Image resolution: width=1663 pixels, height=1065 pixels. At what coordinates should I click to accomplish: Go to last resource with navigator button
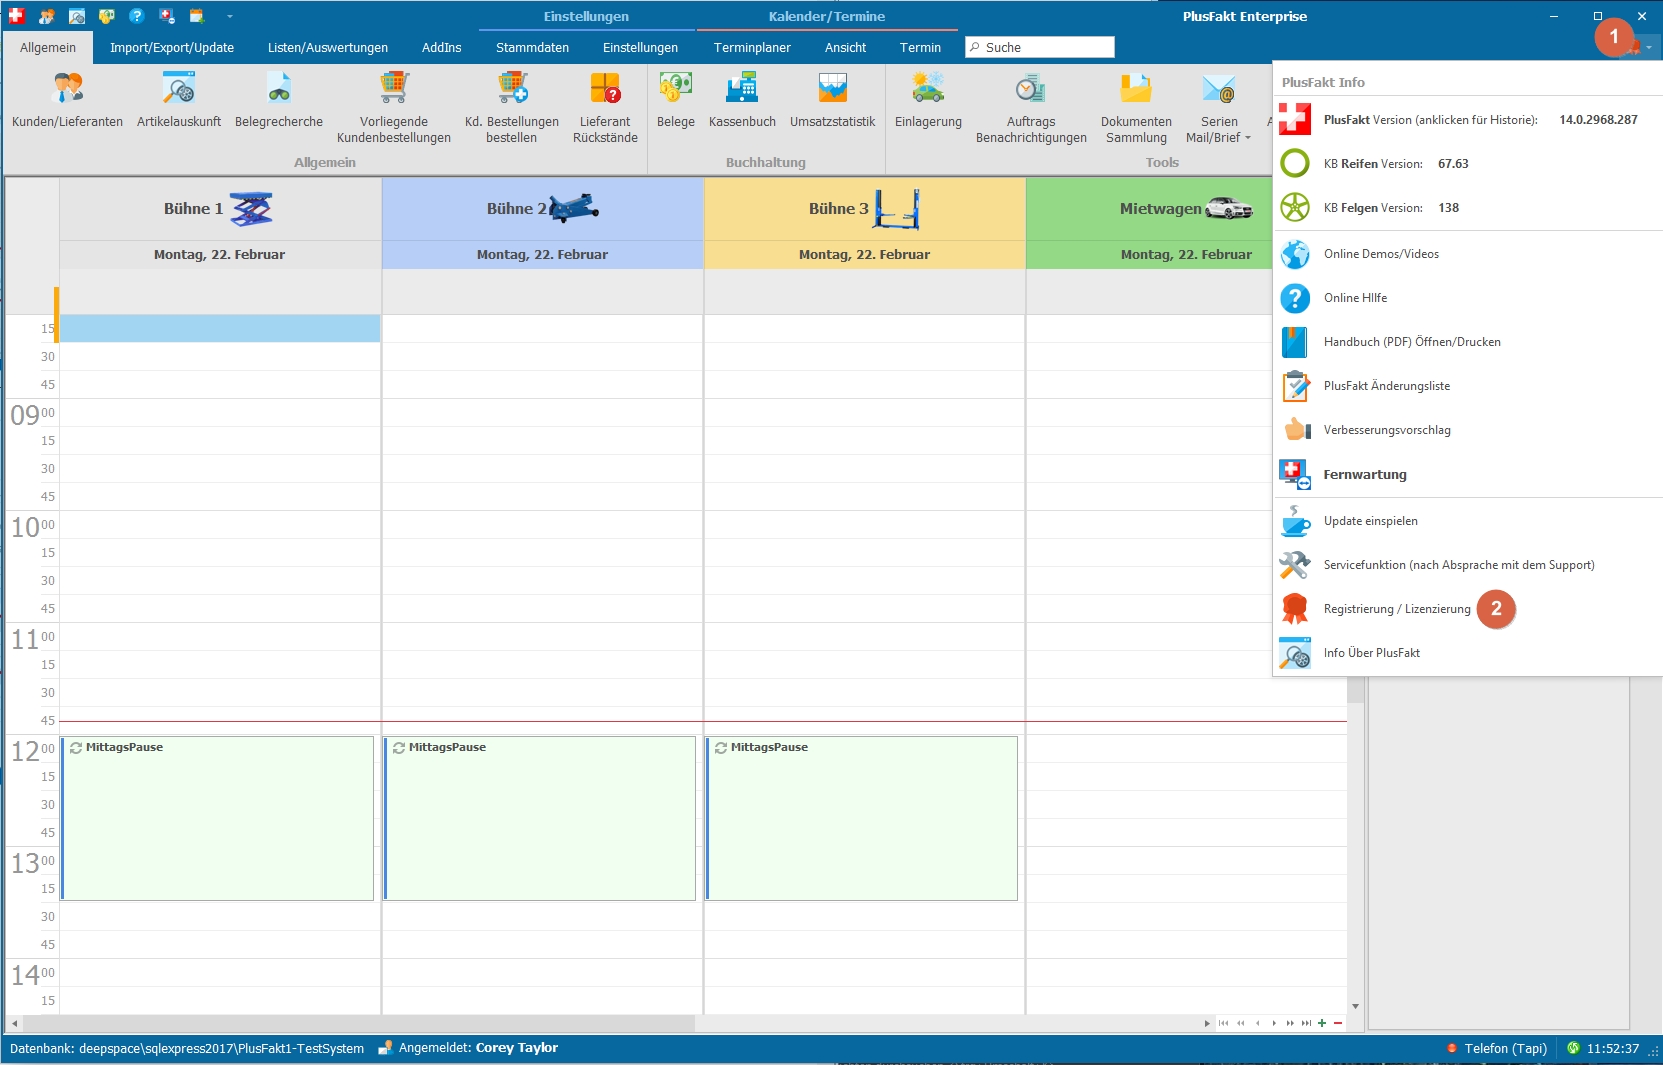tap(1306, 1023)
